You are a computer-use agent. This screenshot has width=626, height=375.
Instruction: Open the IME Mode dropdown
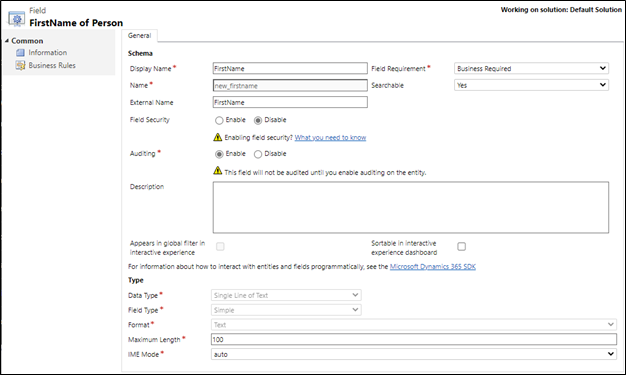414,354
